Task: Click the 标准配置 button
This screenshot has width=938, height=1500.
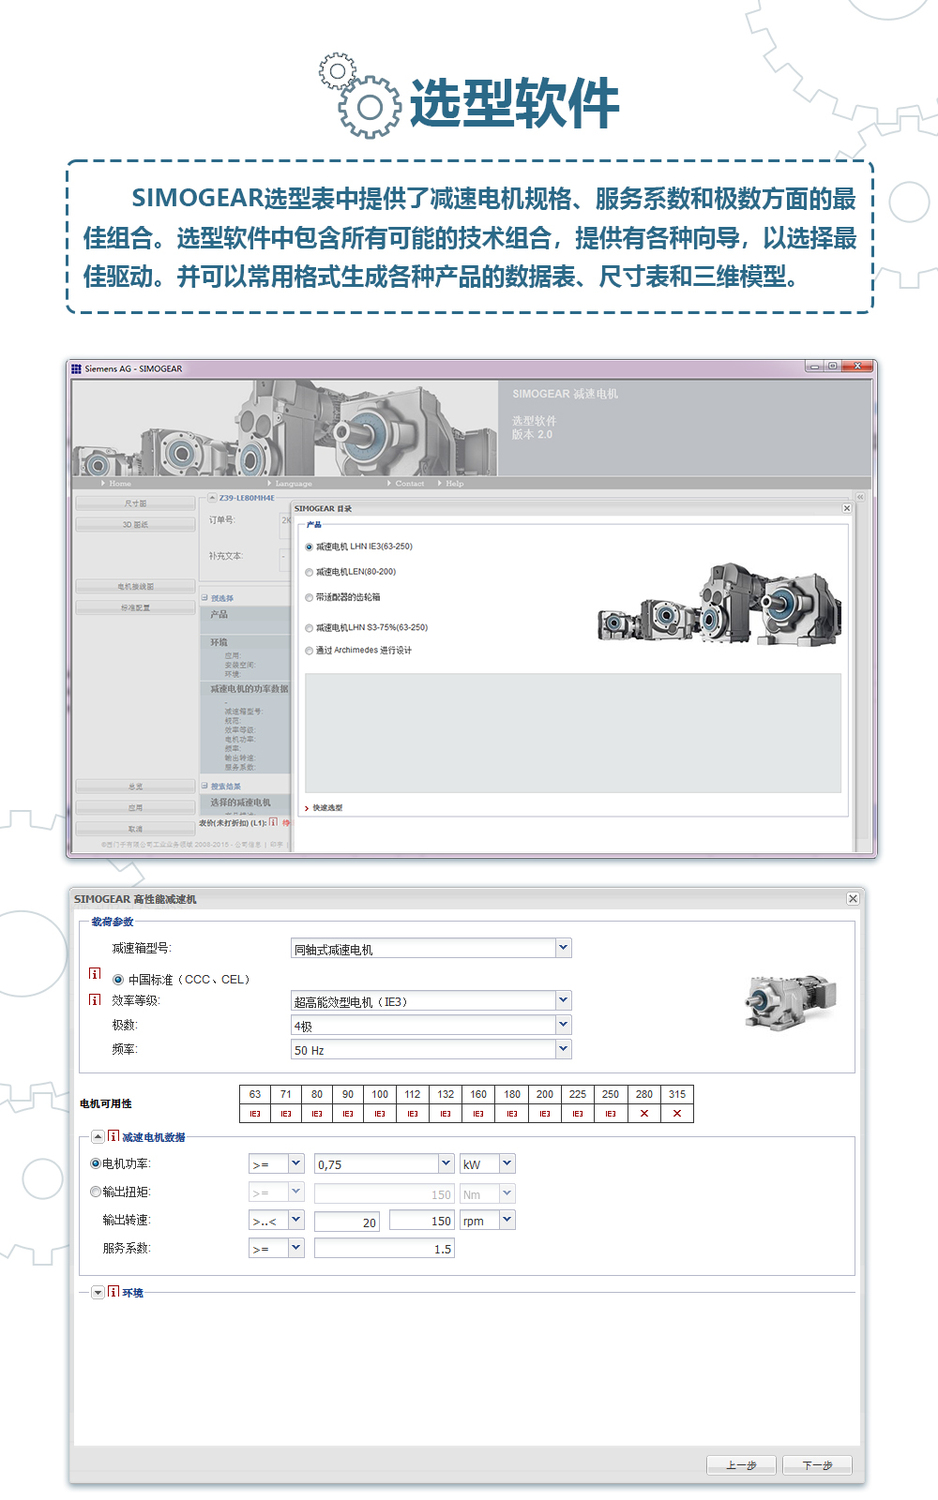Action: point(135,607)
